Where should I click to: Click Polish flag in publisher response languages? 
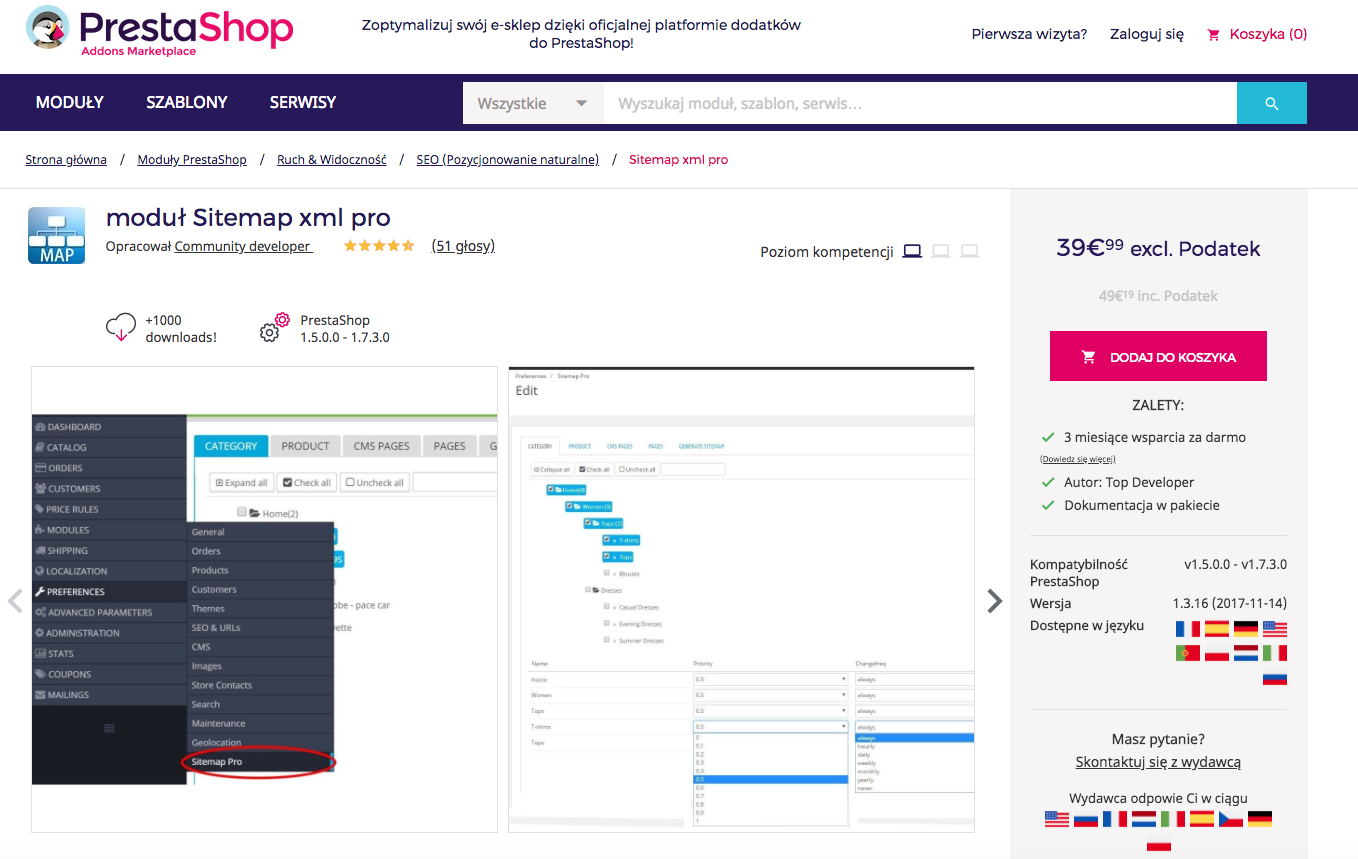pyautogui.click(x=1158, y=843)
